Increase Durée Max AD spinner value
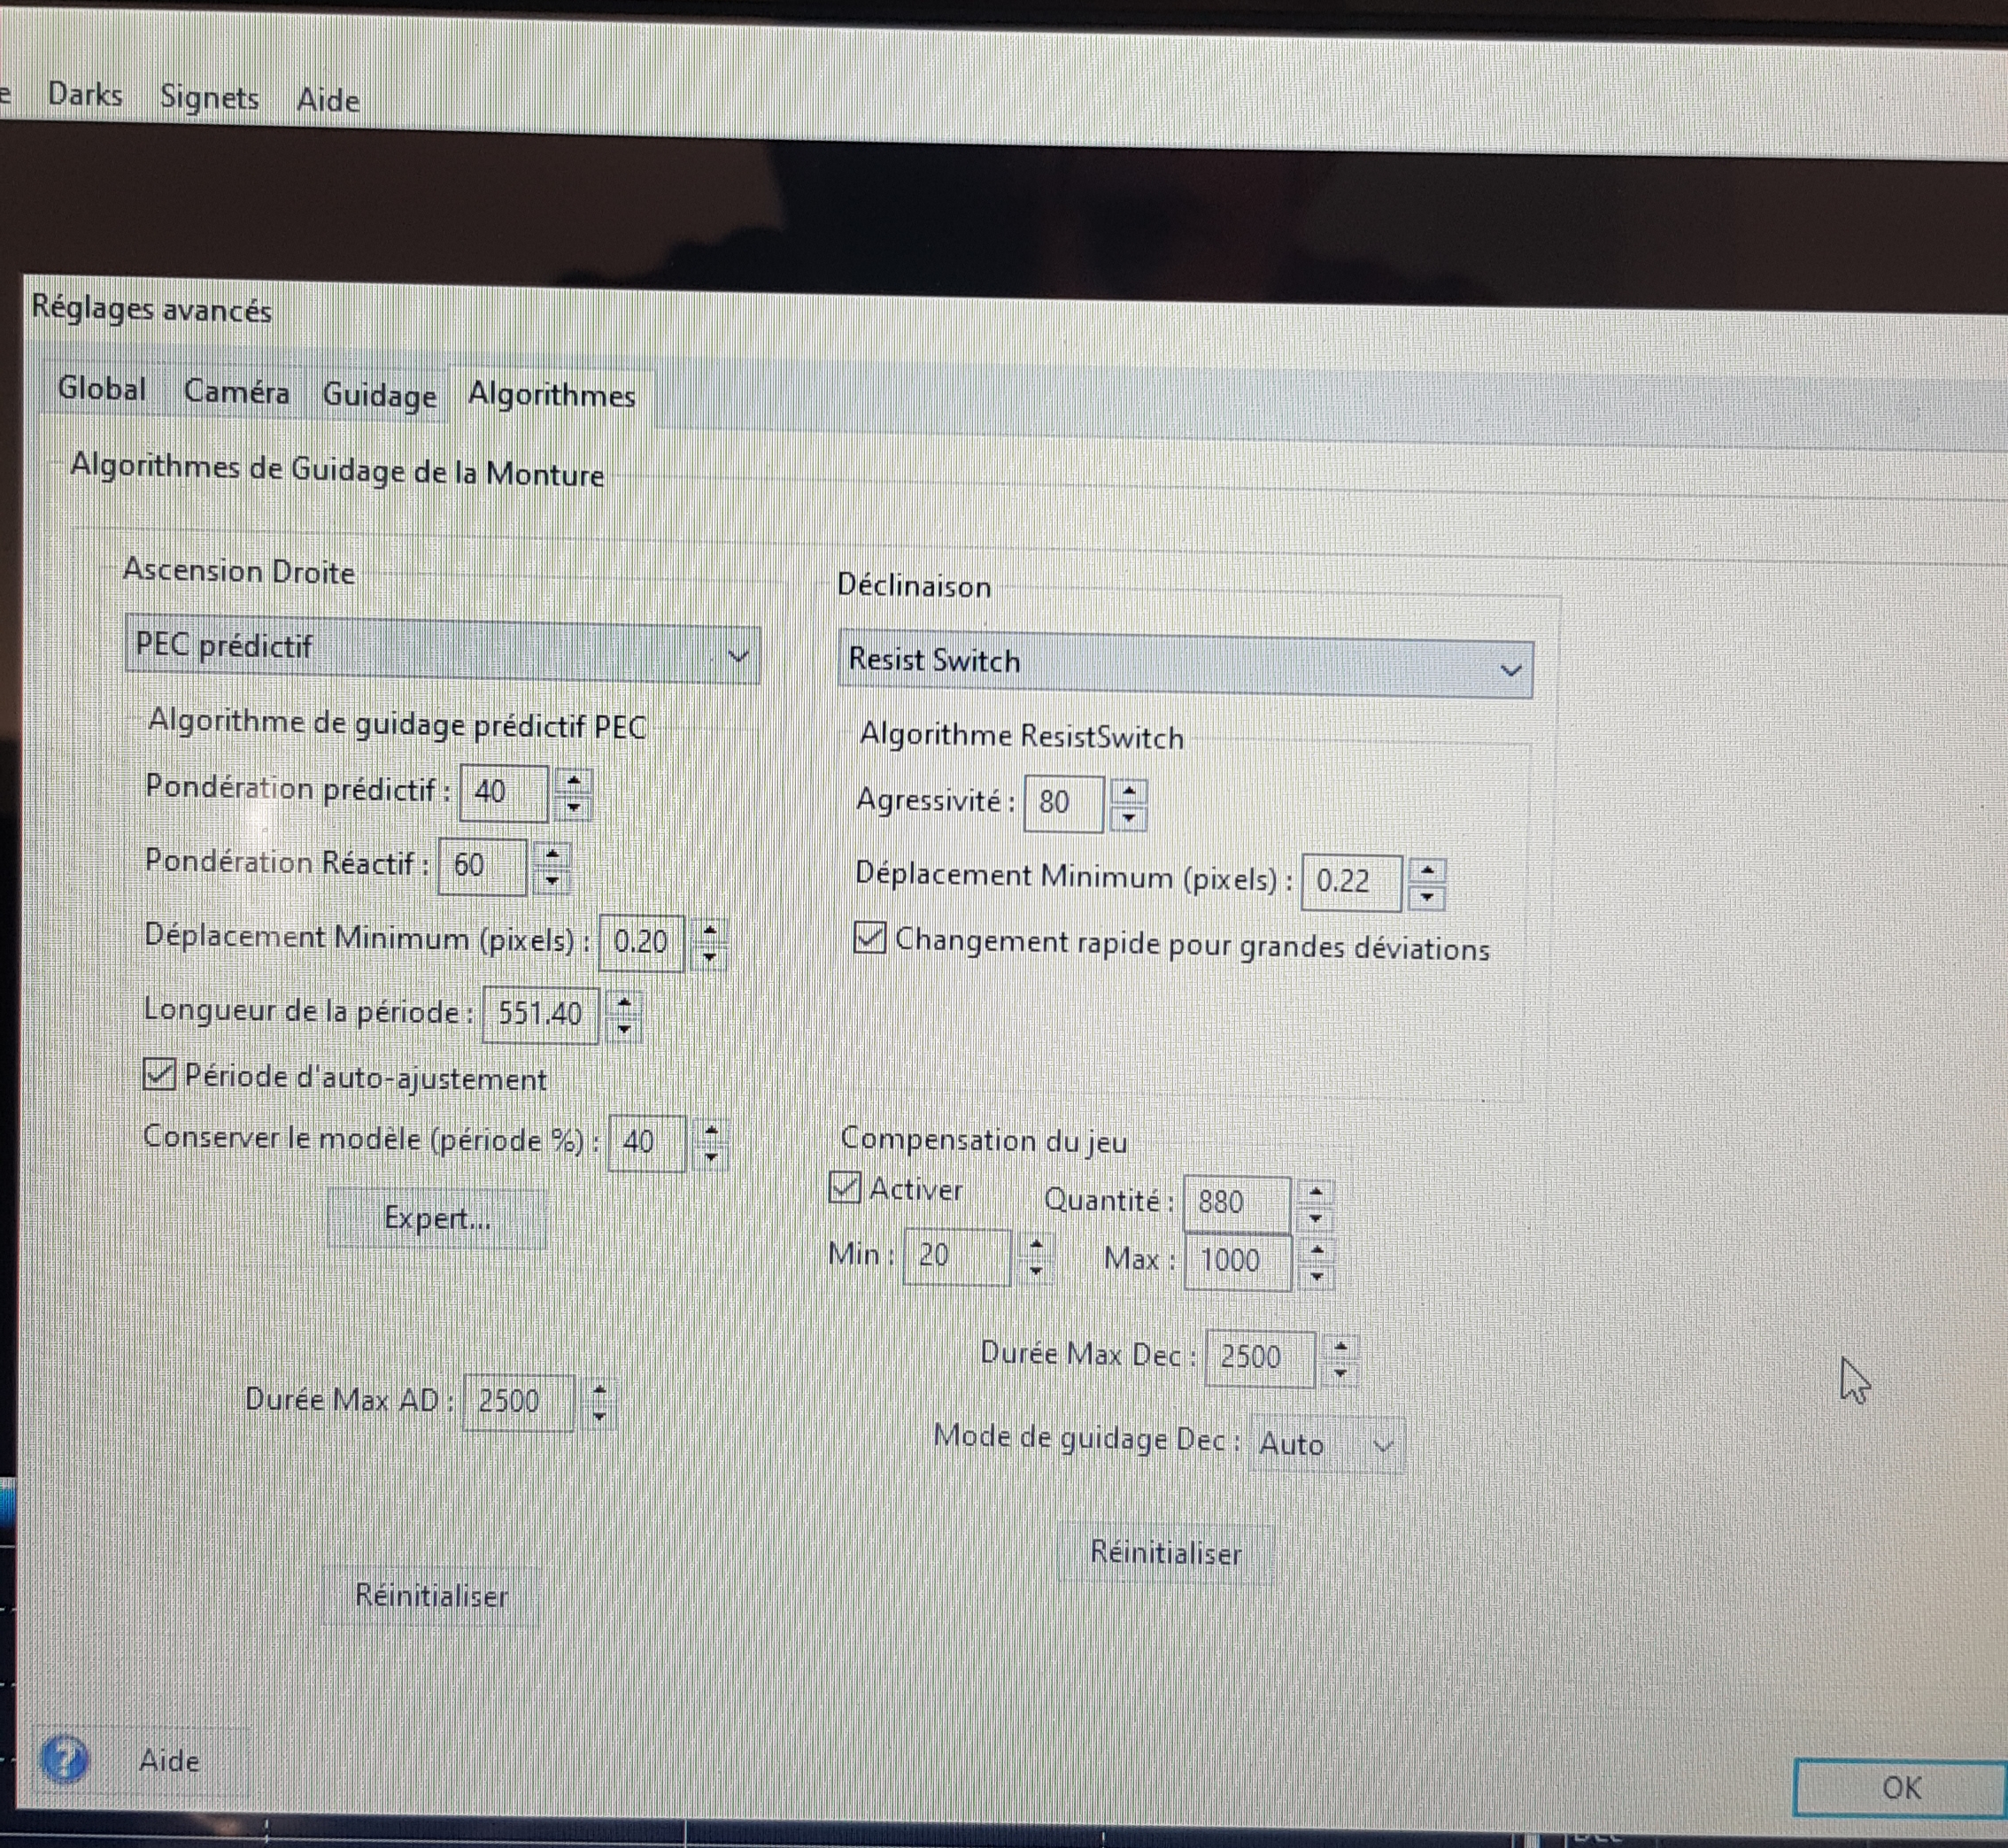The image size is (2008, 1848). coord(599,1389)
